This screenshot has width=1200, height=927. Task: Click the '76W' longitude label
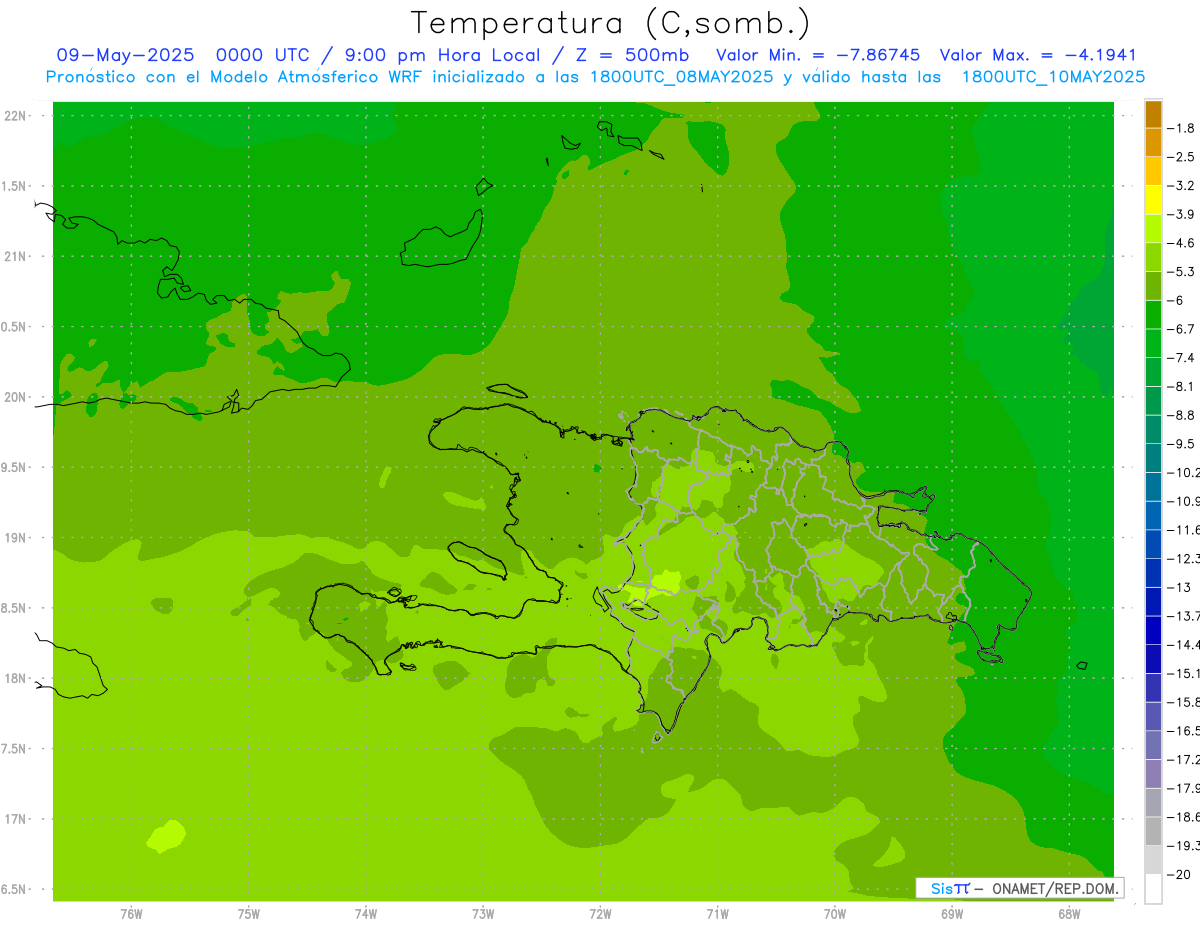(x=131, y=914)
